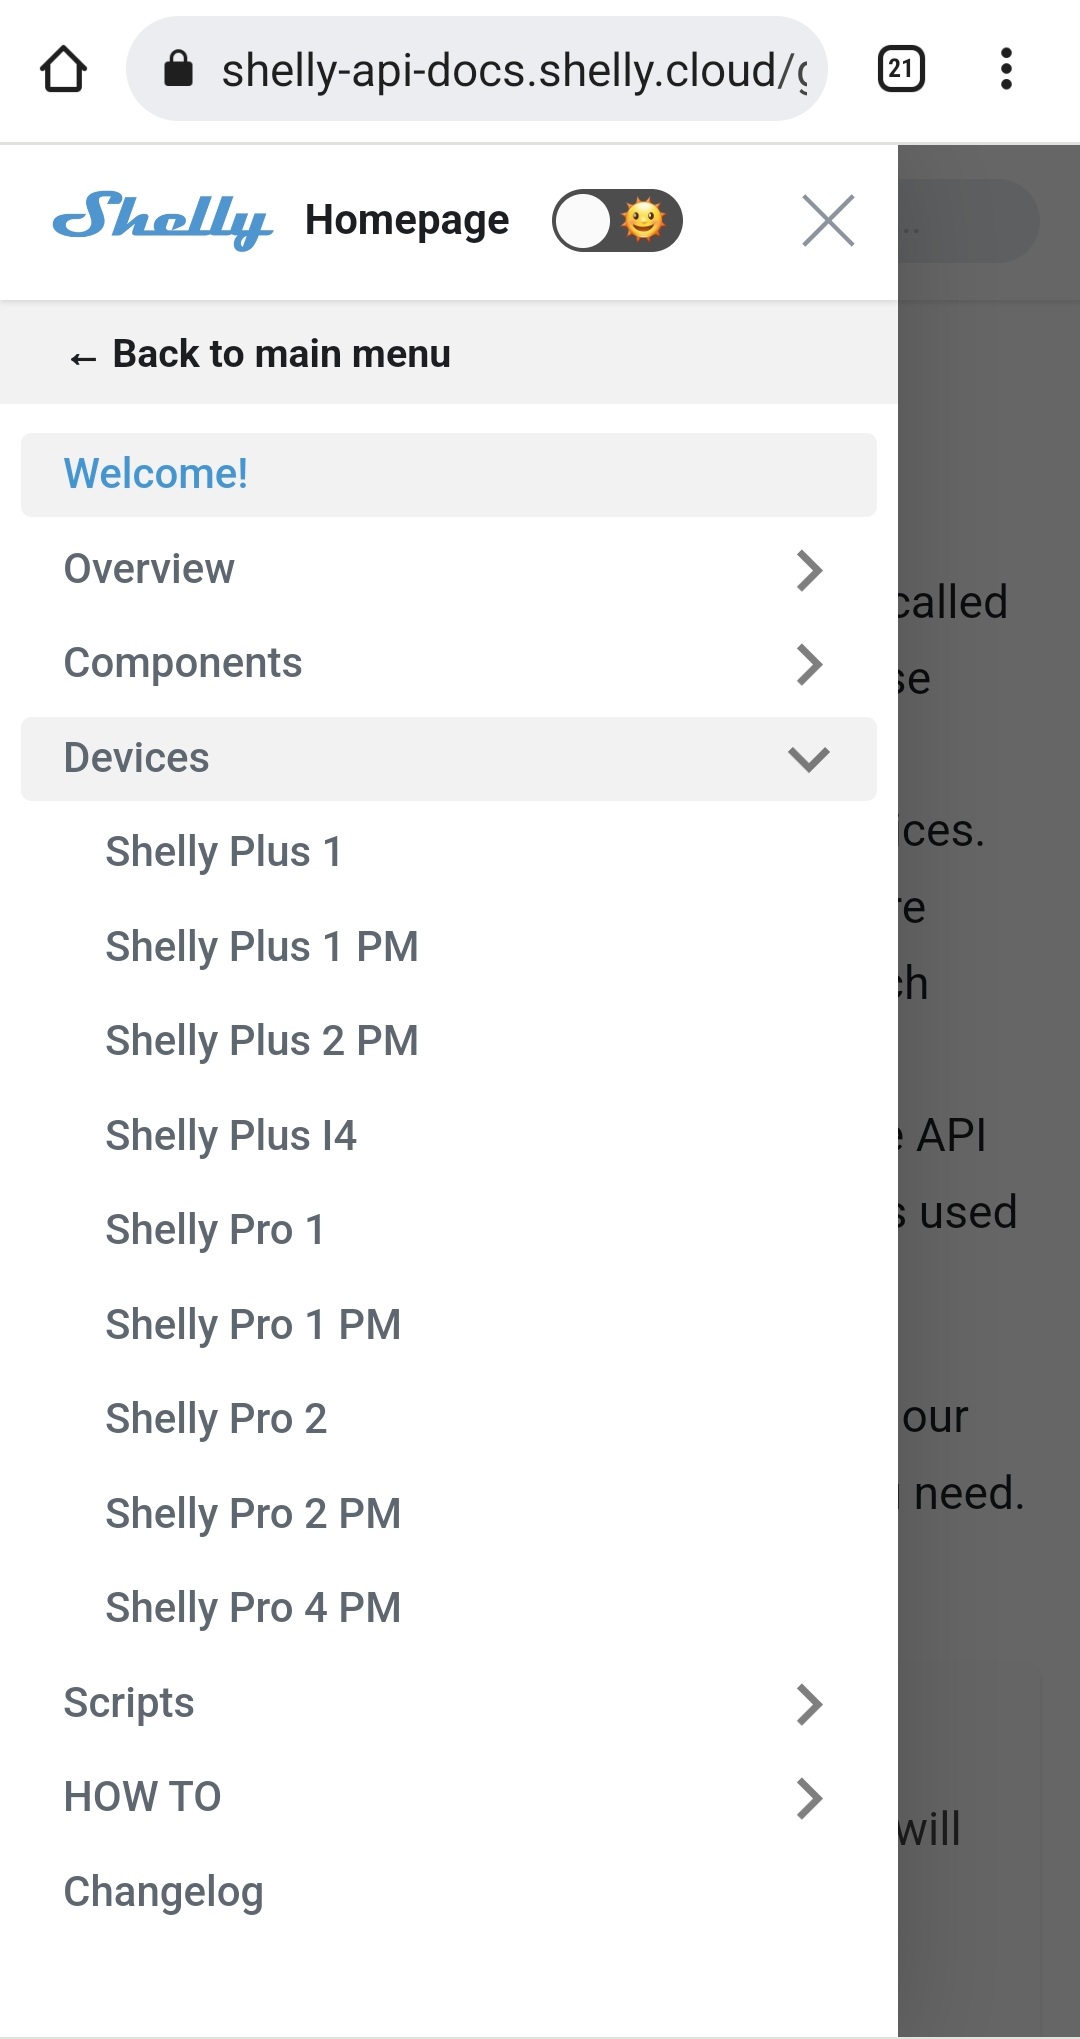Open the Shelly Plus 1 PM page

(x=262, y=947)
